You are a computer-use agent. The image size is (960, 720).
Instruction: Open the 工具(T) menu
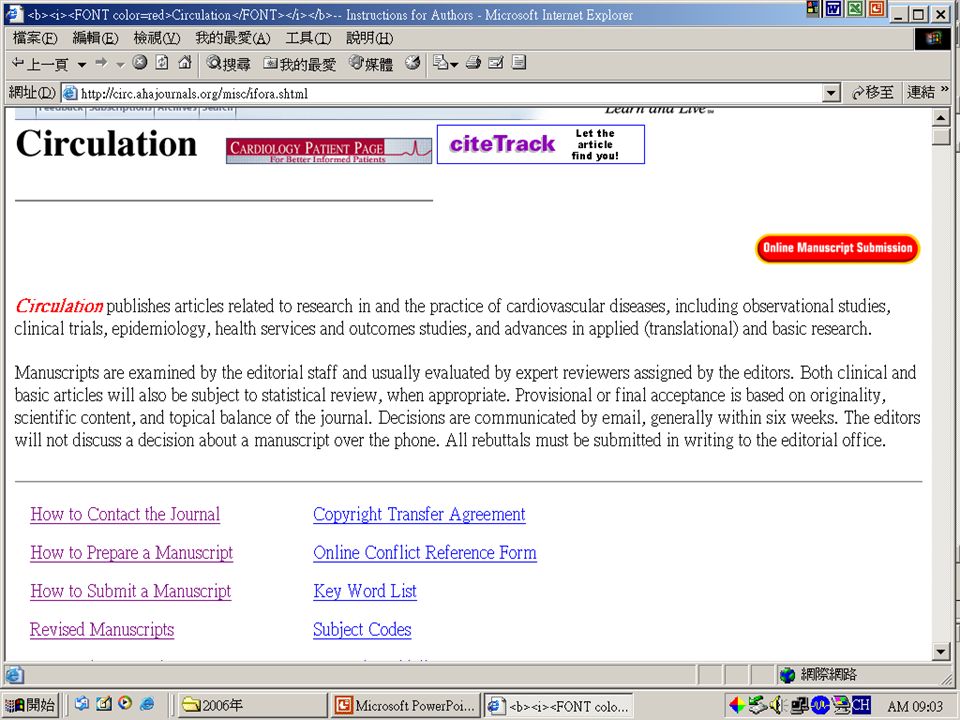308,39
